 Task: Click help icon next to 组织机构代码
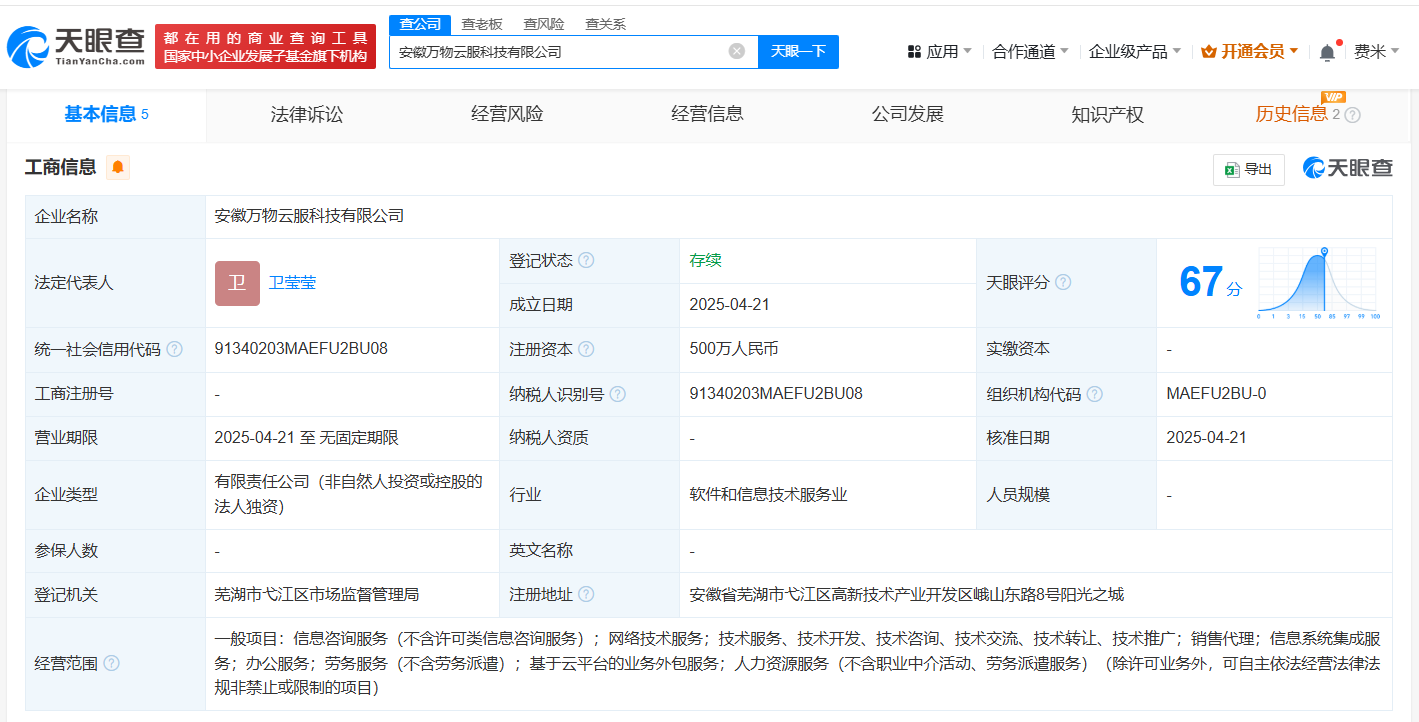point(1095,394)
